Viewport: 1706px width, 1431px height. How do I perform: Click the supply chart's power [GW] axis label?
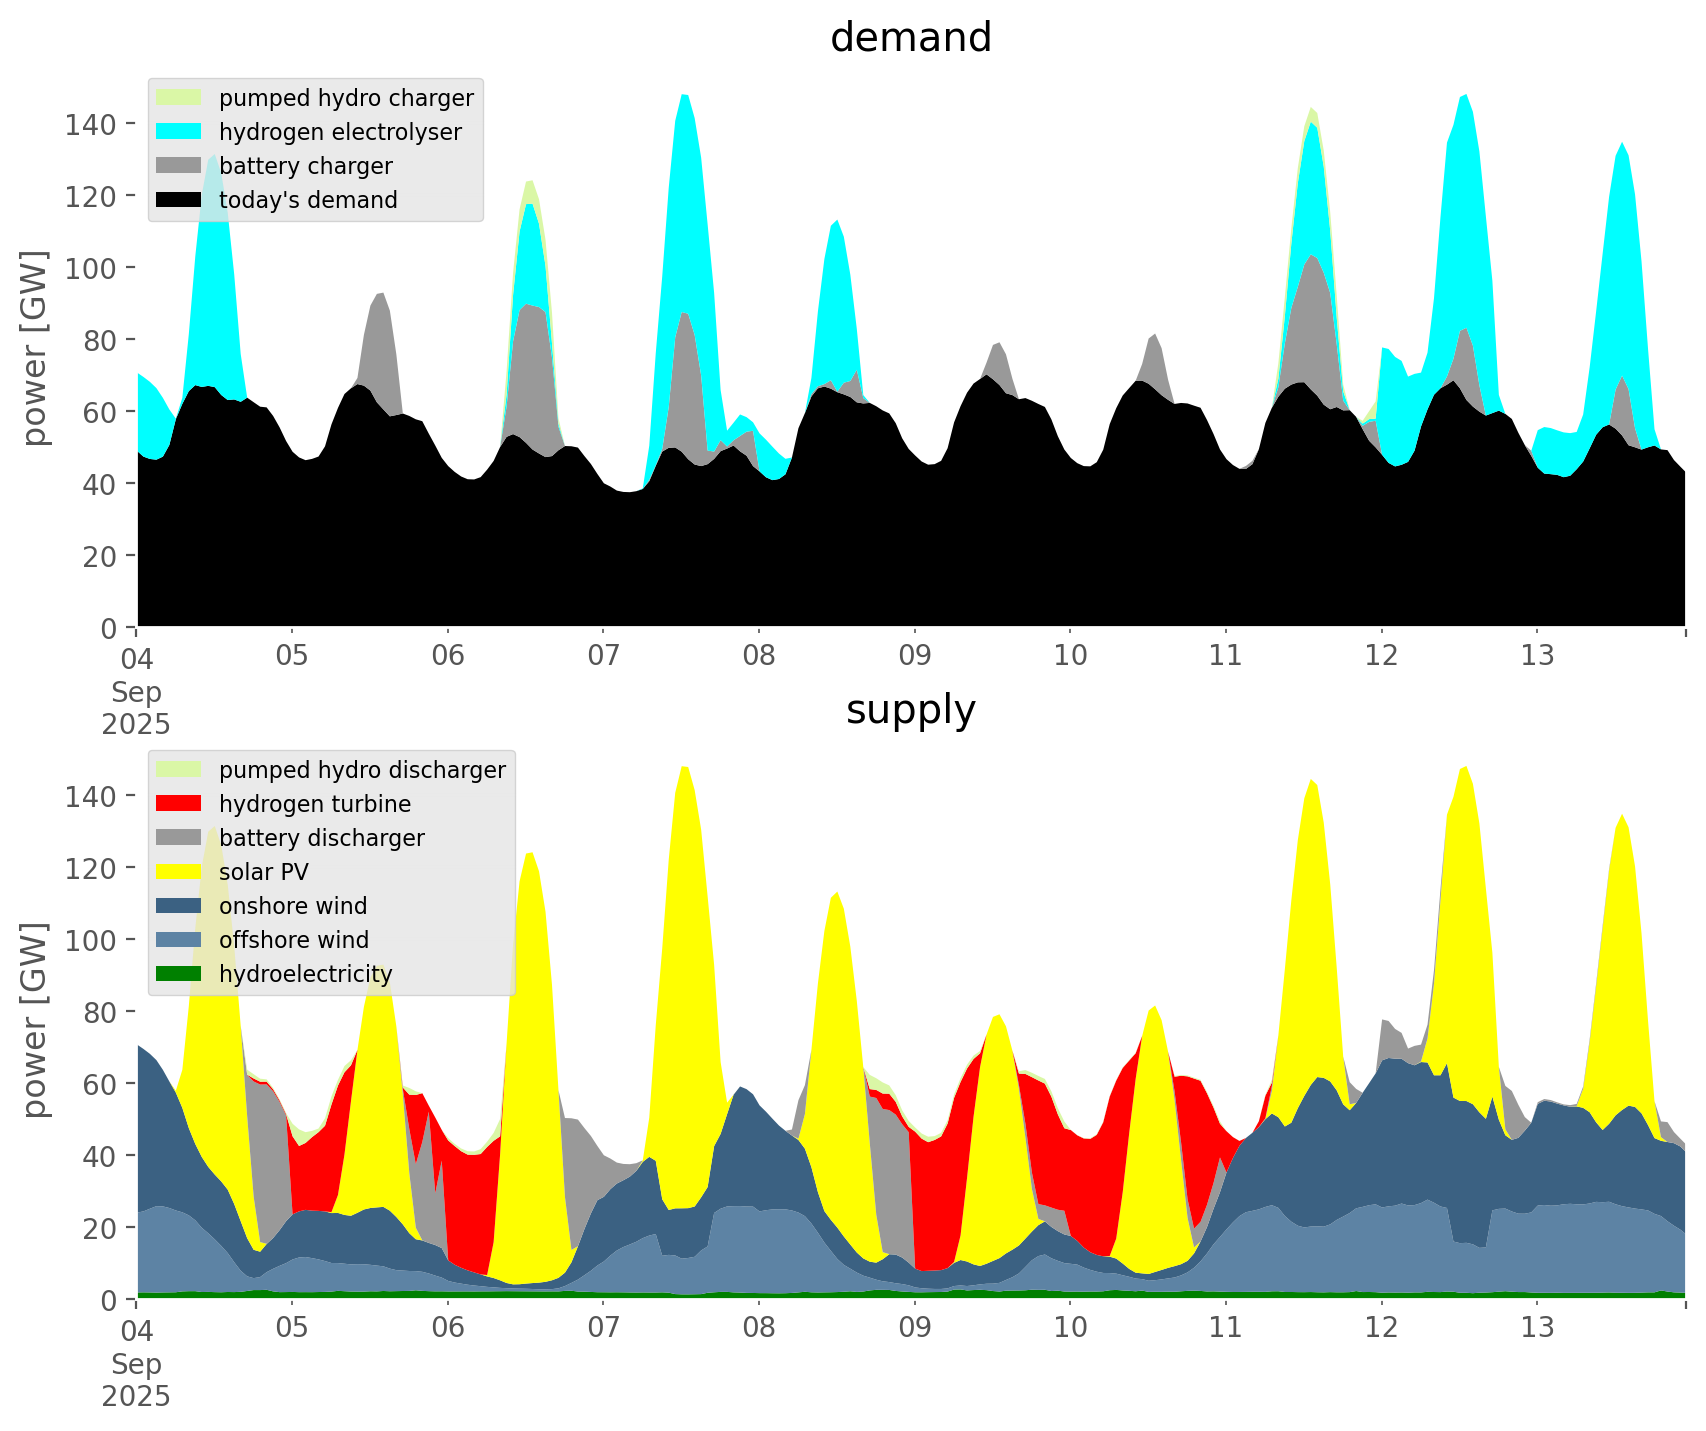click(x=35, y=1020)
